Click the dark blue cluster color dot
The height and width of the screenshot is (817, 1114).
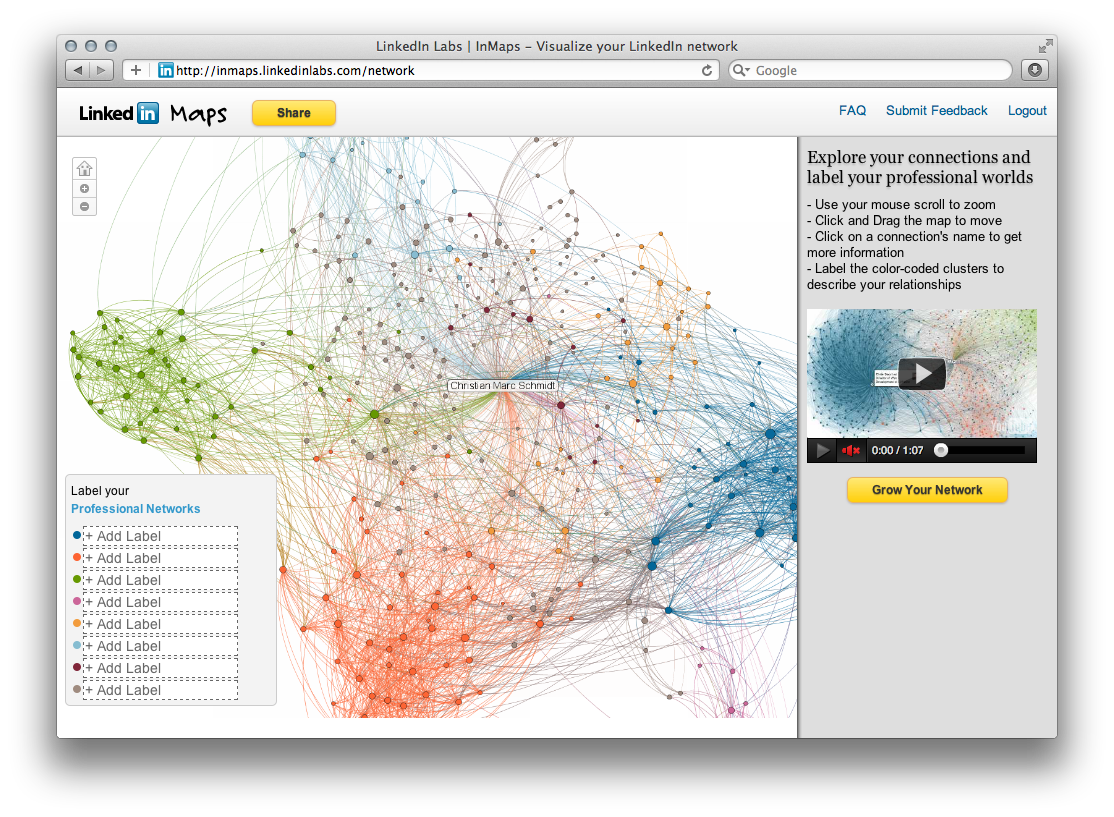point(75,536)
